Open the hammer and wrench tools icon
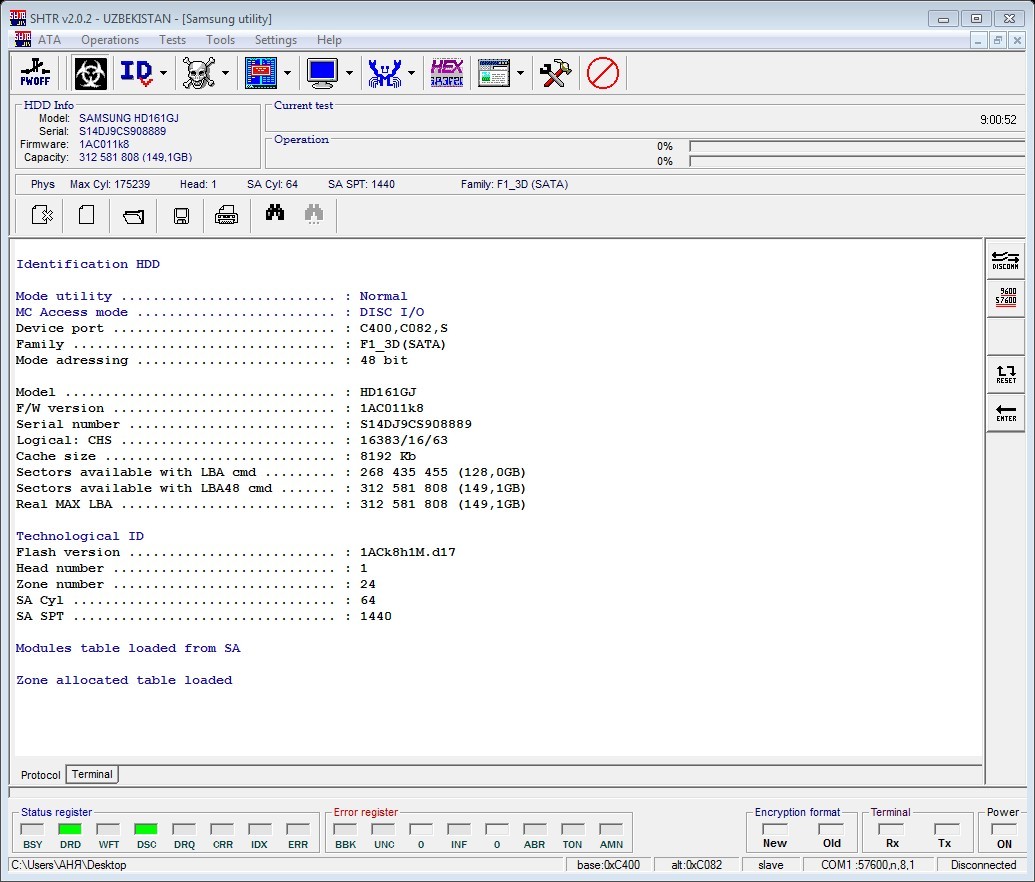 click(555, 73)
